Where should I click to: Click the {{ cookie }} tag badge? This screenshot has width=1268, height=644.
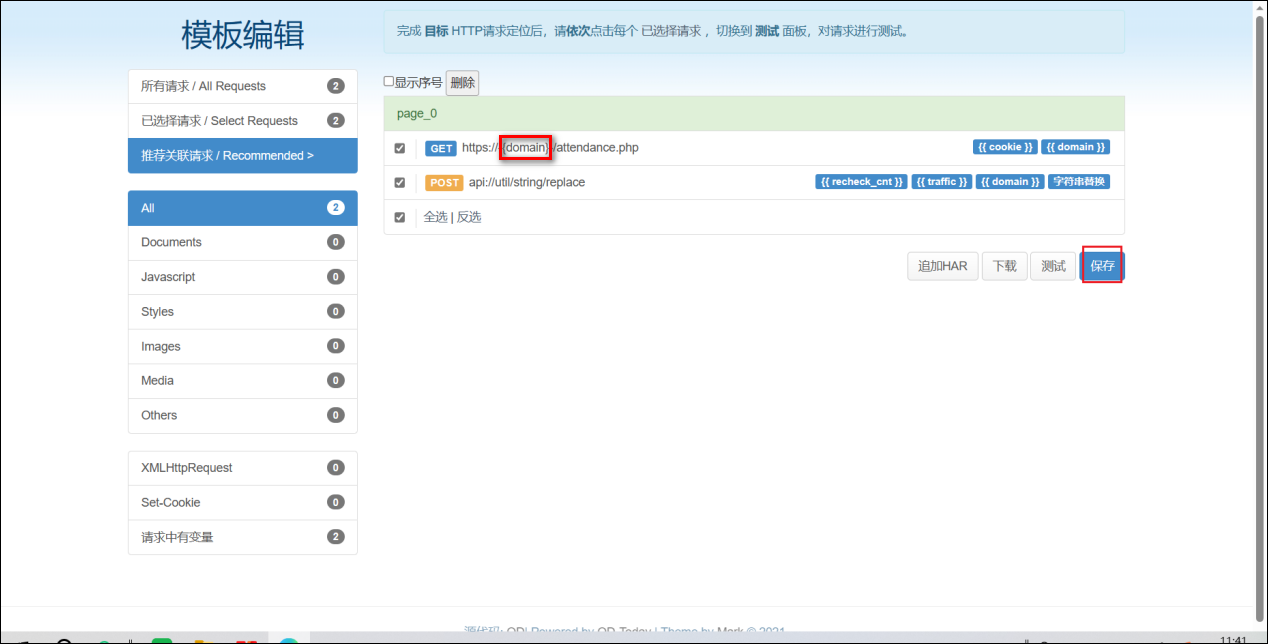coord(1005,147)
